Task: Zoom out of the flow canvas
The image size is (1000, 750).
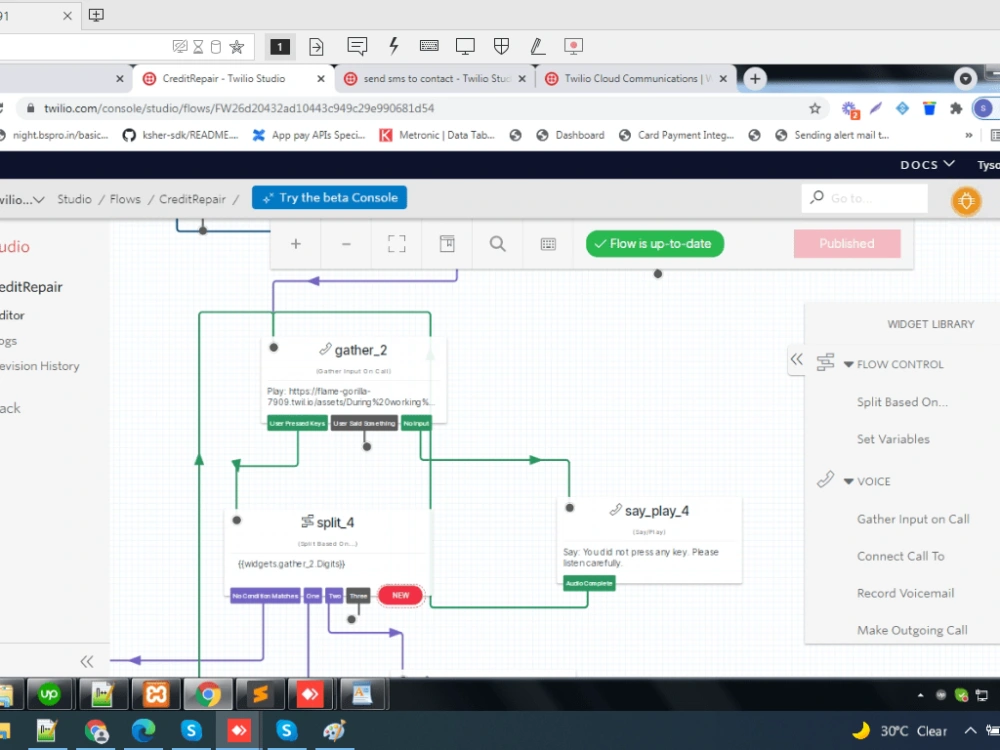Action: point(346,243)
